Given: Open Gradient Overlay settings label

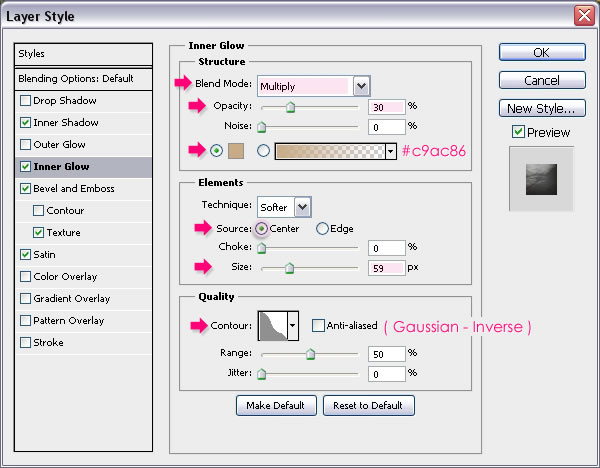Looking at the screenshot, I should 72,298.
